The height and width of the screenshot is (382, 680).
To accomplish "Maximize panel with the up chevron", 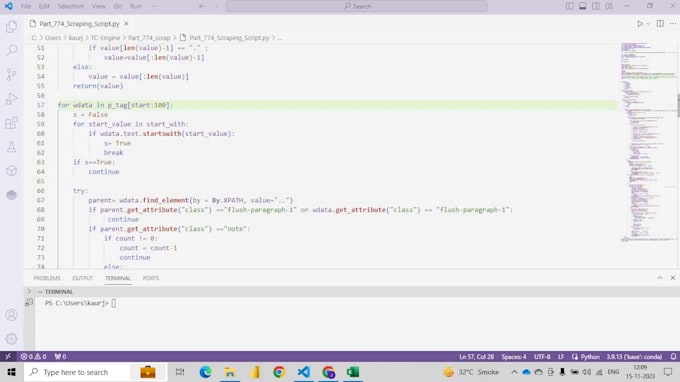I will pos(660,278).
